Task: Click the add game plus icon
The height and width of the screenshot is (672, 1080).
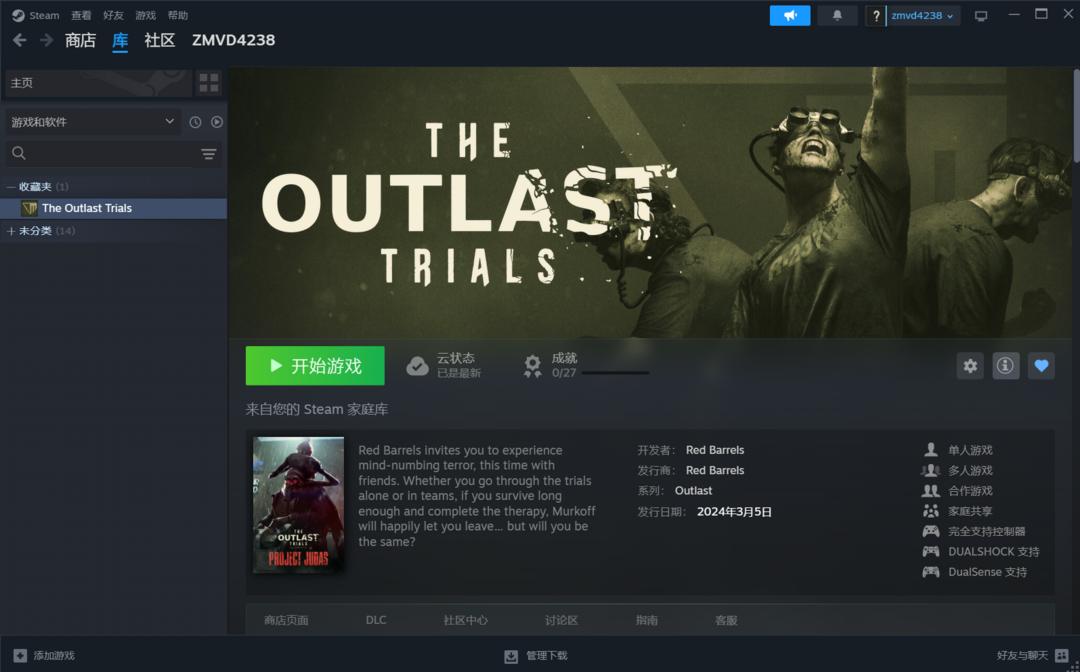Action: point(20,655)
